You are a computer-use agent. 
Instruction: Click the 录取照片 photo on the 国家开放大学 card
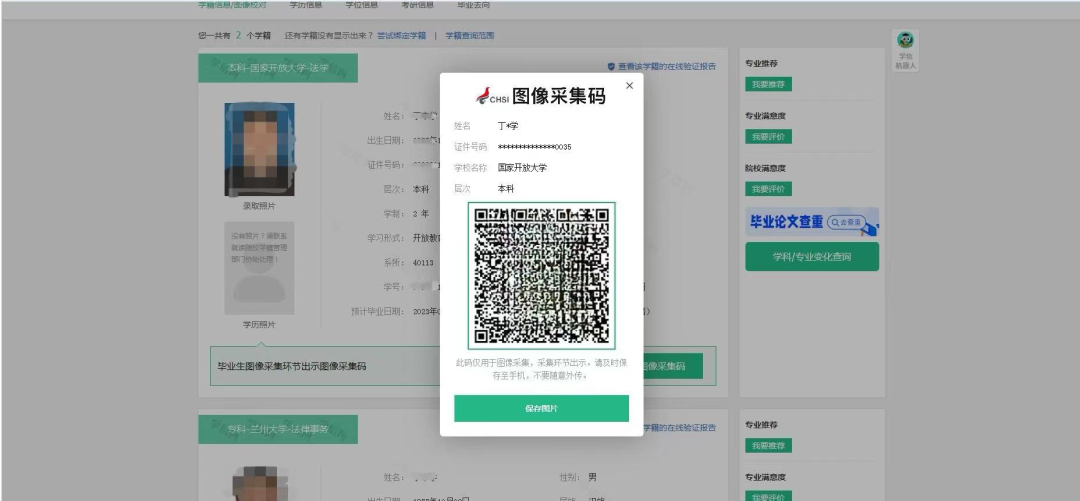pos(259,150)
